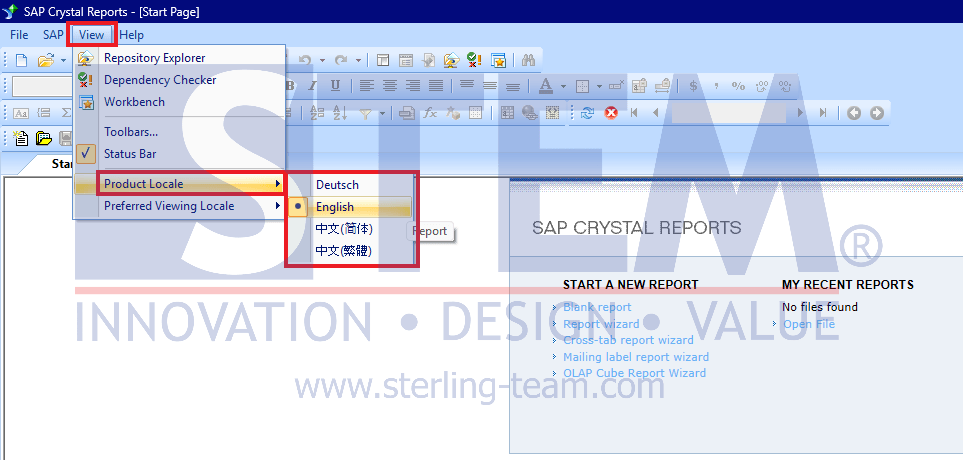
Task: Toggle the Status Bar checkmark option
Action: (130, 154)
